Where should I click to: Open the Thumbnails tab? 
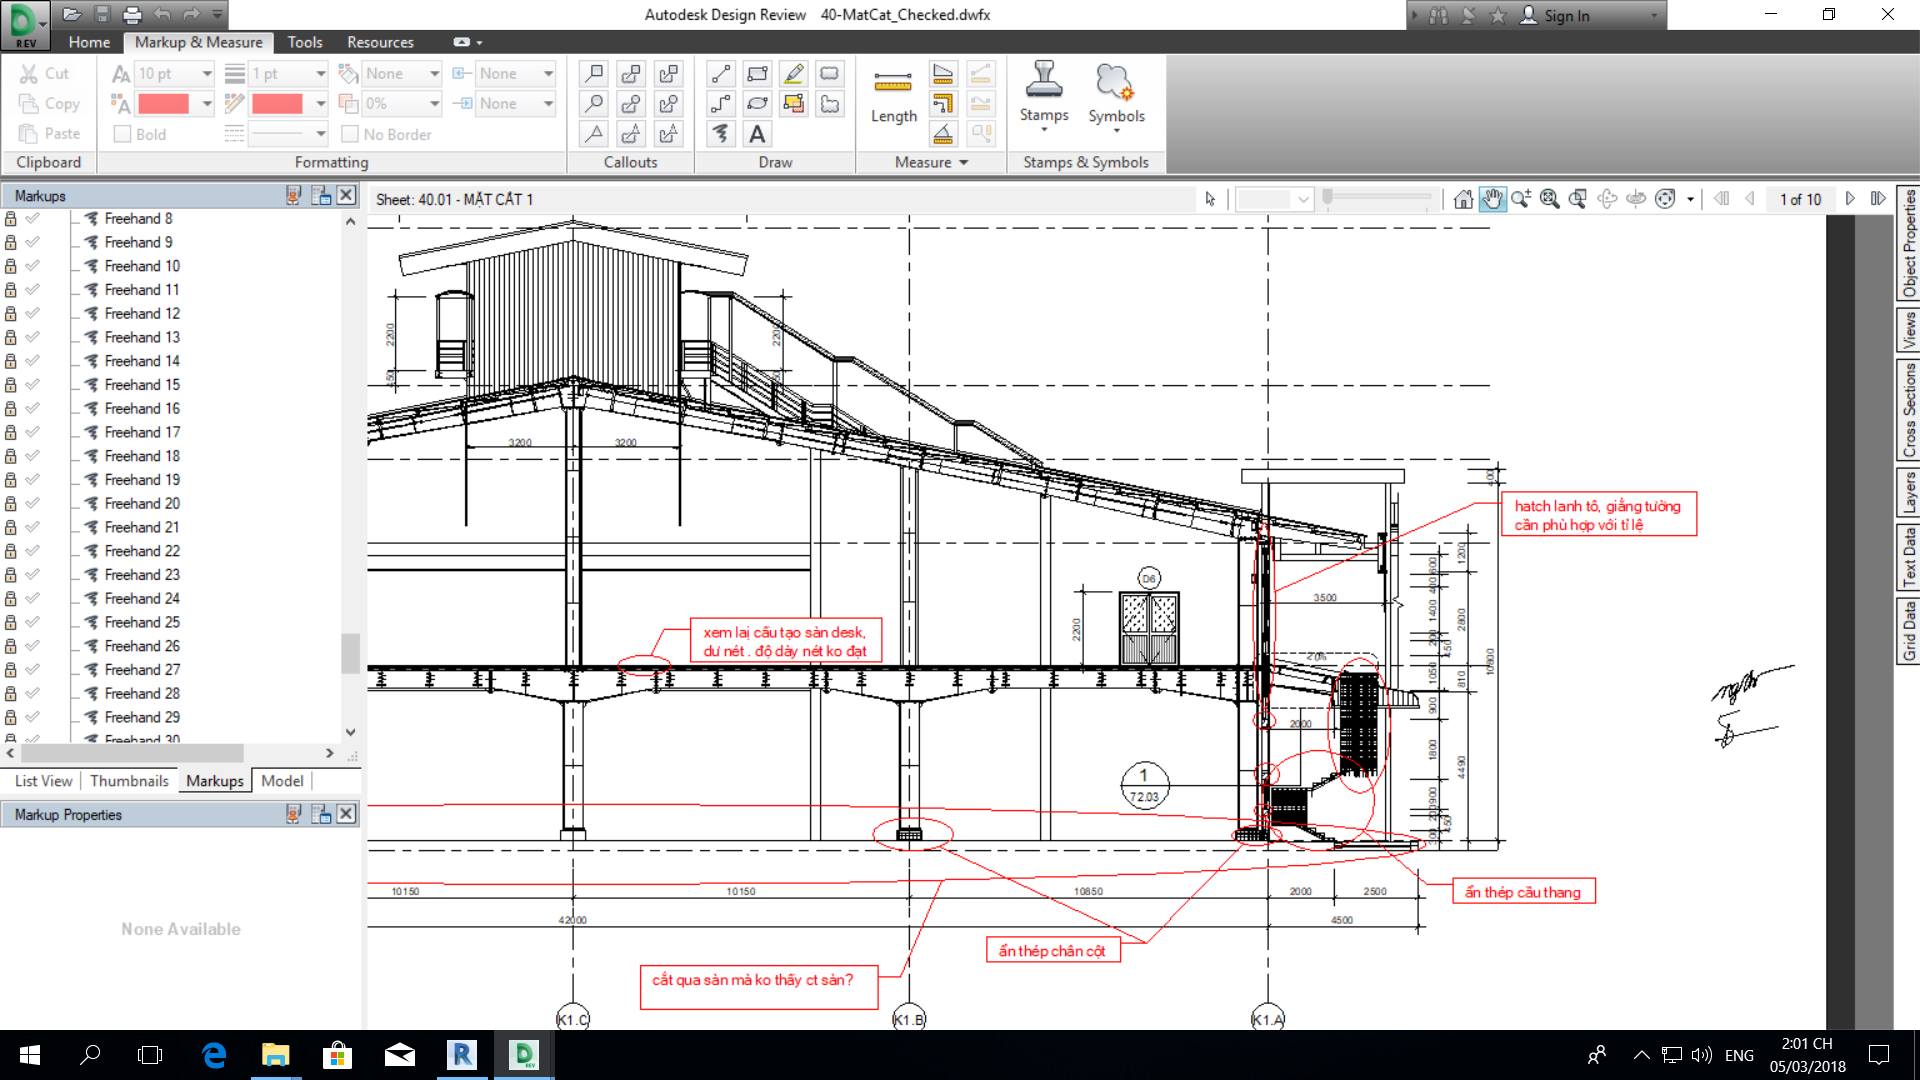coord(128,780)
